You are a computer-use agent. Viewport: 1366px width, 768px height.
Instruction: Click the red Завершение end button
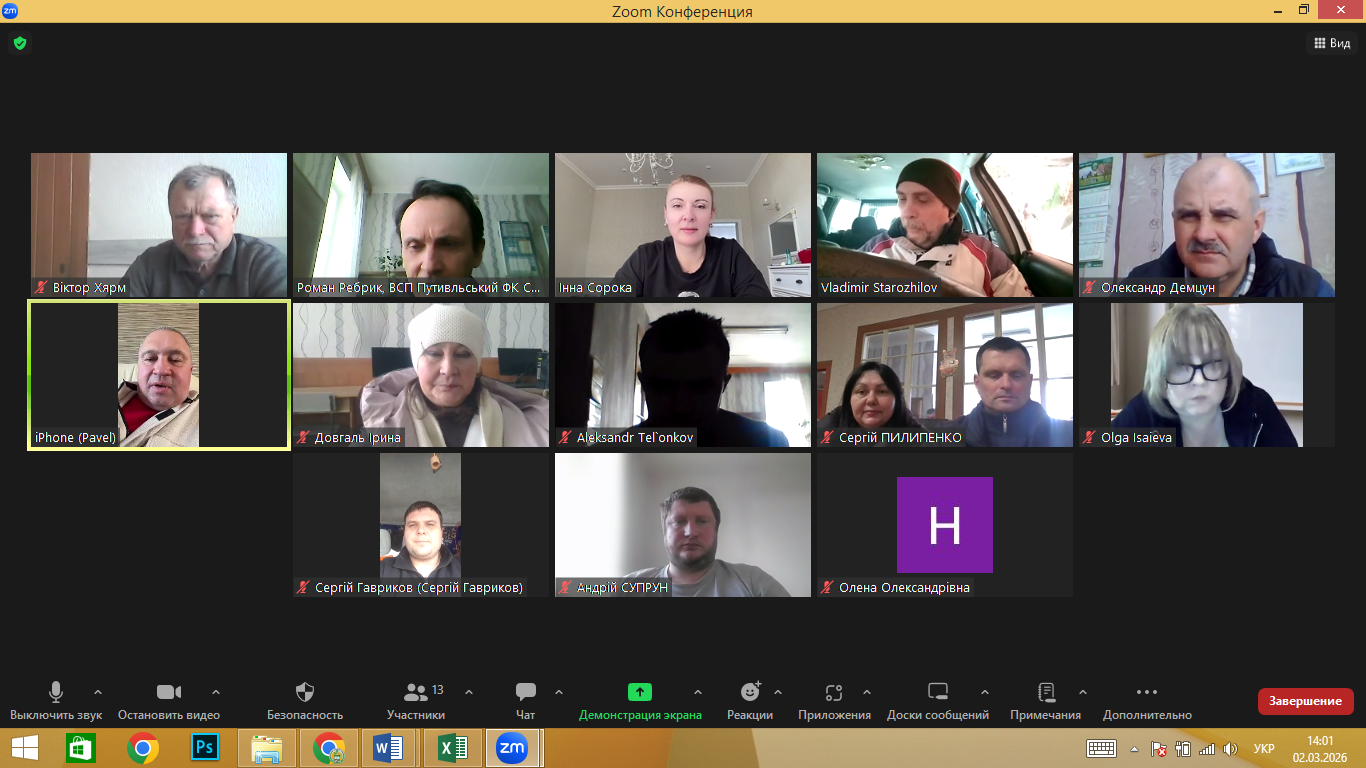[x=1305, y=701]
